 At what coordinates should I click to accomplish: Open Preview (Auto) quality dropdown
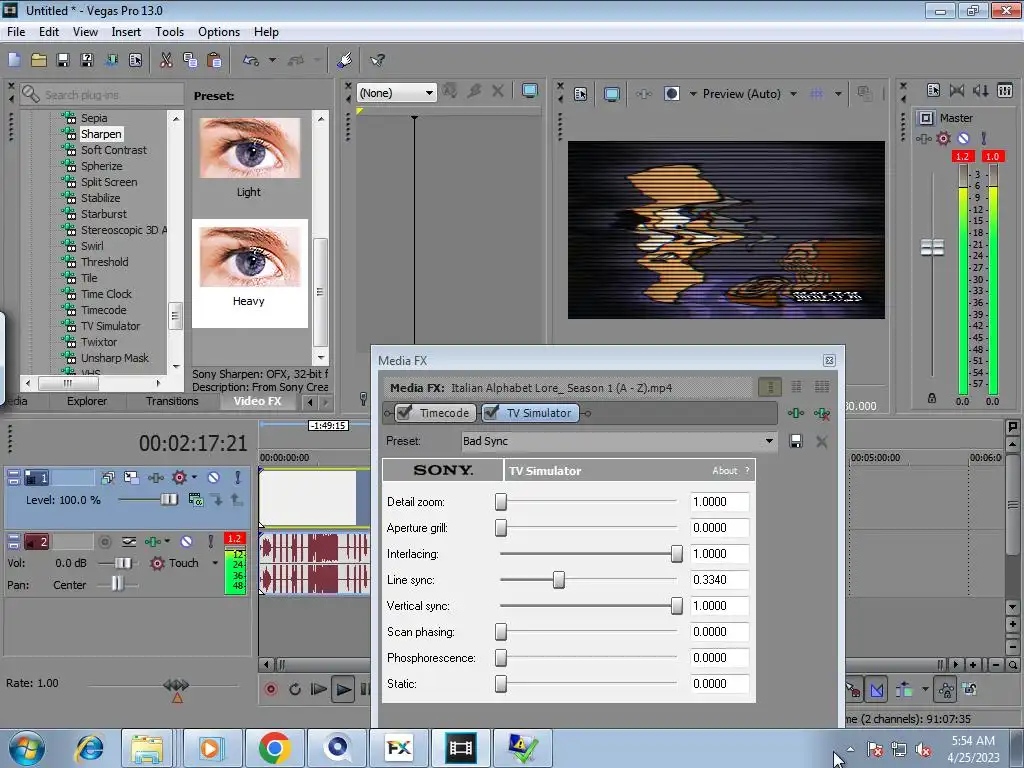tap(793, 94)
